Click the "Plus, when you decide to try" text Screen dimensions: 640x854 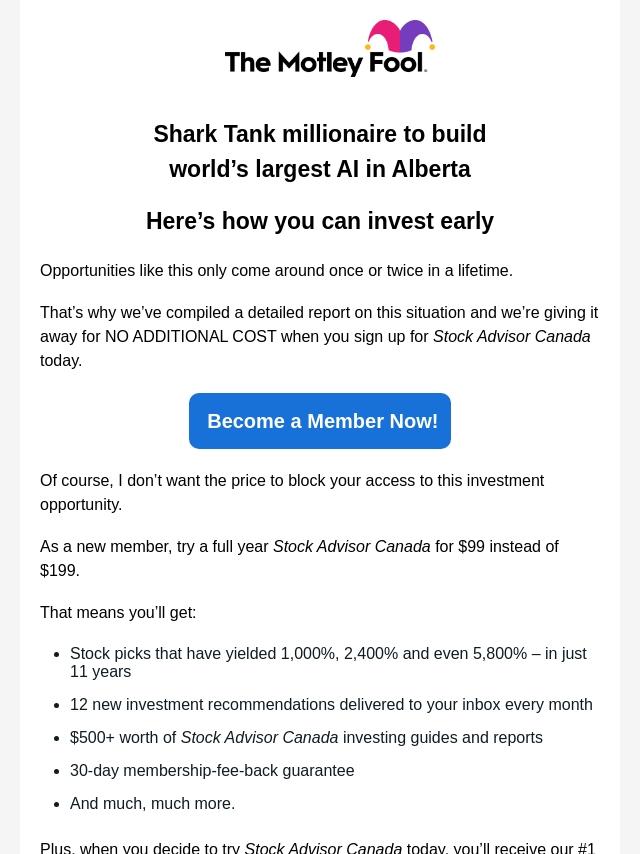click(140, 847)
